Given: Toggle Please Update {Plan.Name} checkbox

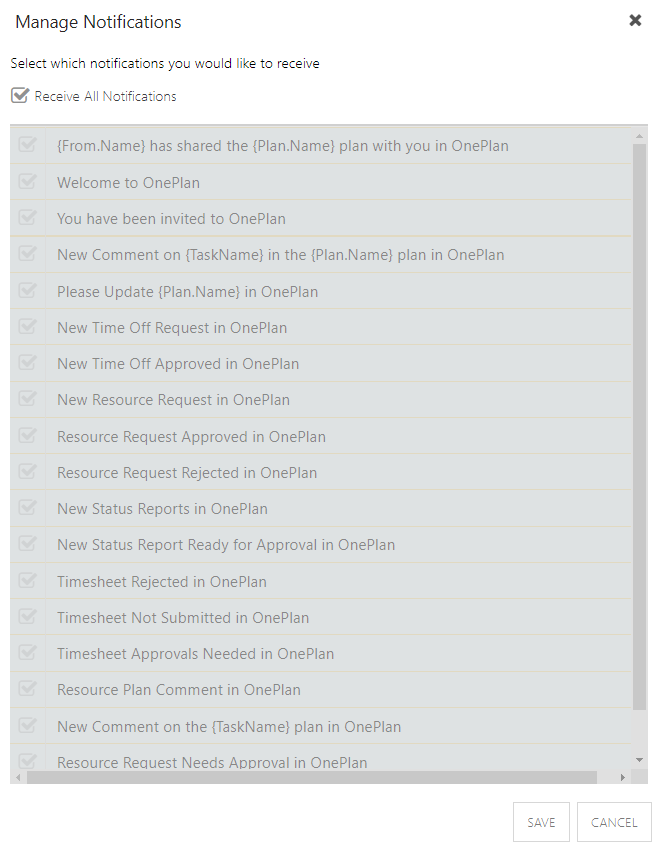Looking at the screenshot, I should [x=27, y=291].
